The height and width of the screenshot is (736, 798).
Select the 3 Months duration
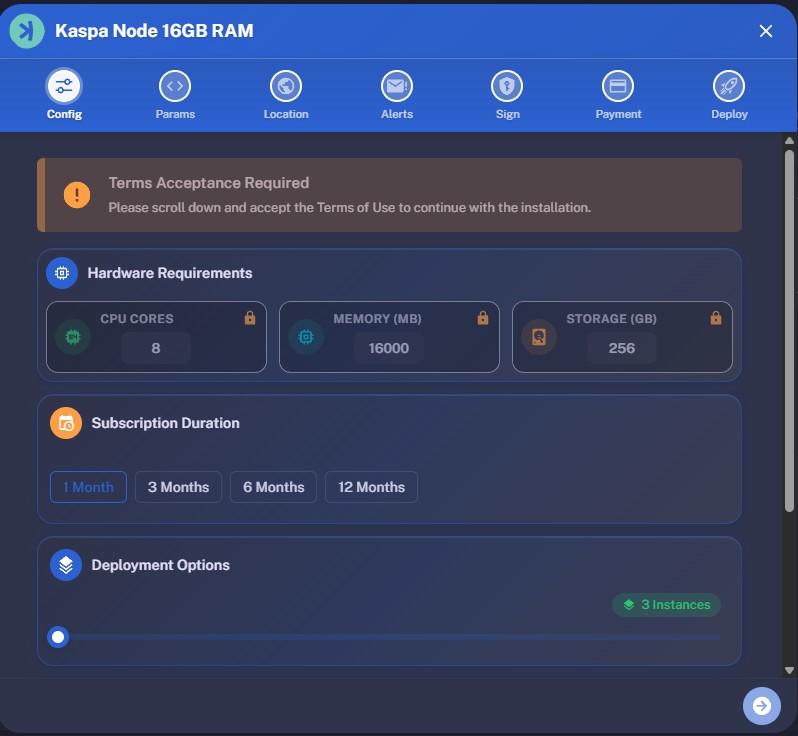click(178, 487)
